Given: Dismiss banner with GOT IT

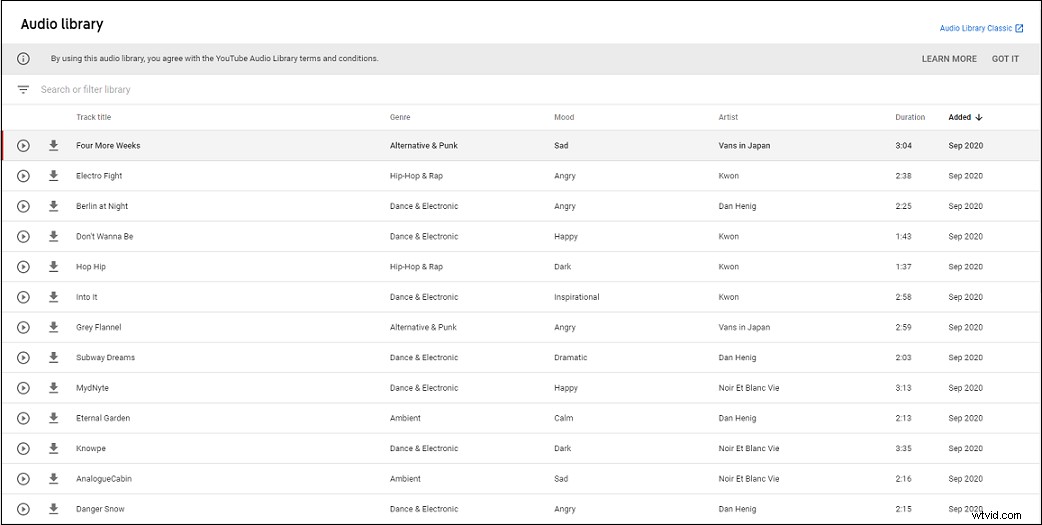Looking at the screenshot, I should (x=1005, y=58).
